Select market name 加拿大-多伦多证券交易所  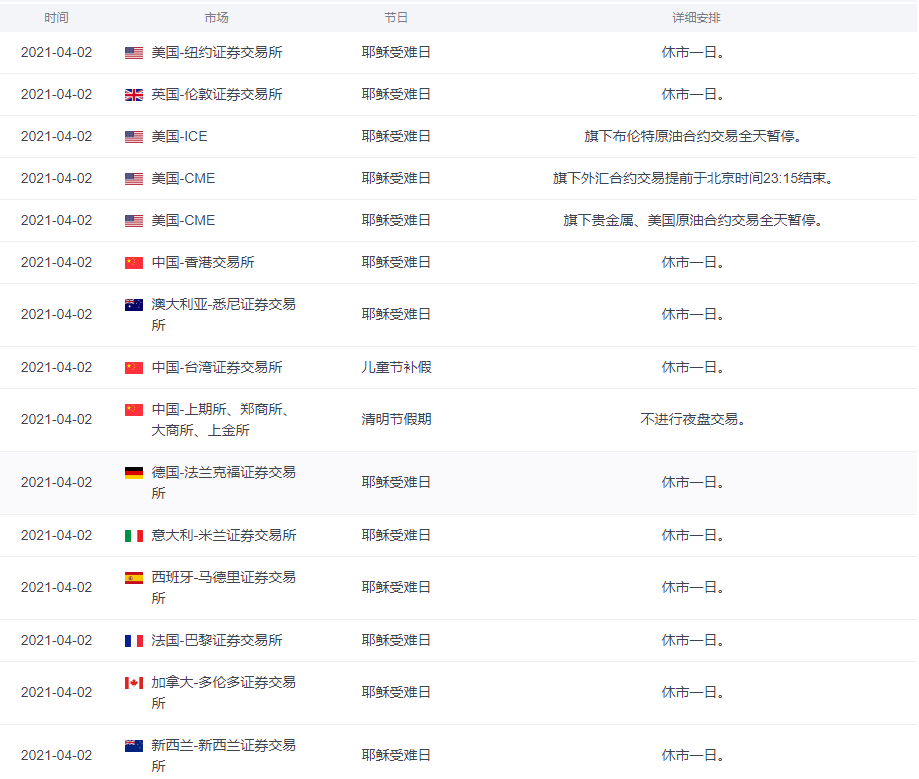pyautogui.click(x=223, y=692)
